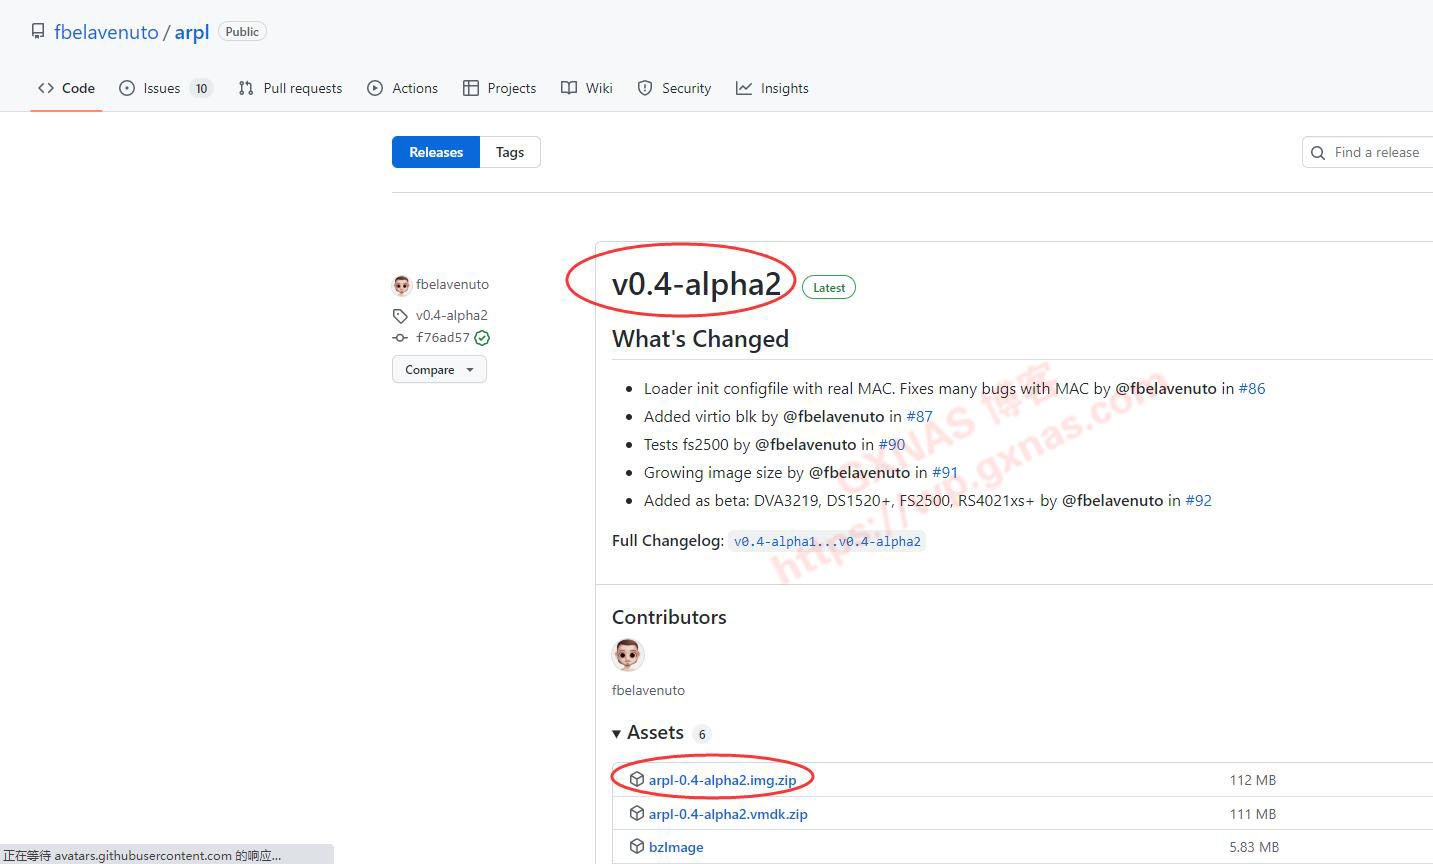The height and width of the screenshot is (864, 1433).
Task: Select the Releases button
Action: (x=436, y=152)
